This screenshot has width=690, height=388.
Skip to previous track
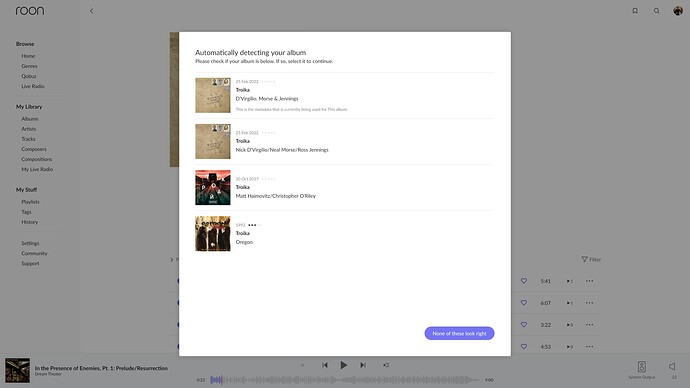pyautogui.click(x=325, y=365)
